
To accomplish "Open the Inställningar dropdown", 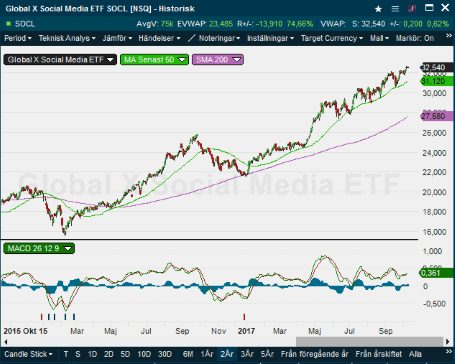I will [x=271, y=38].
